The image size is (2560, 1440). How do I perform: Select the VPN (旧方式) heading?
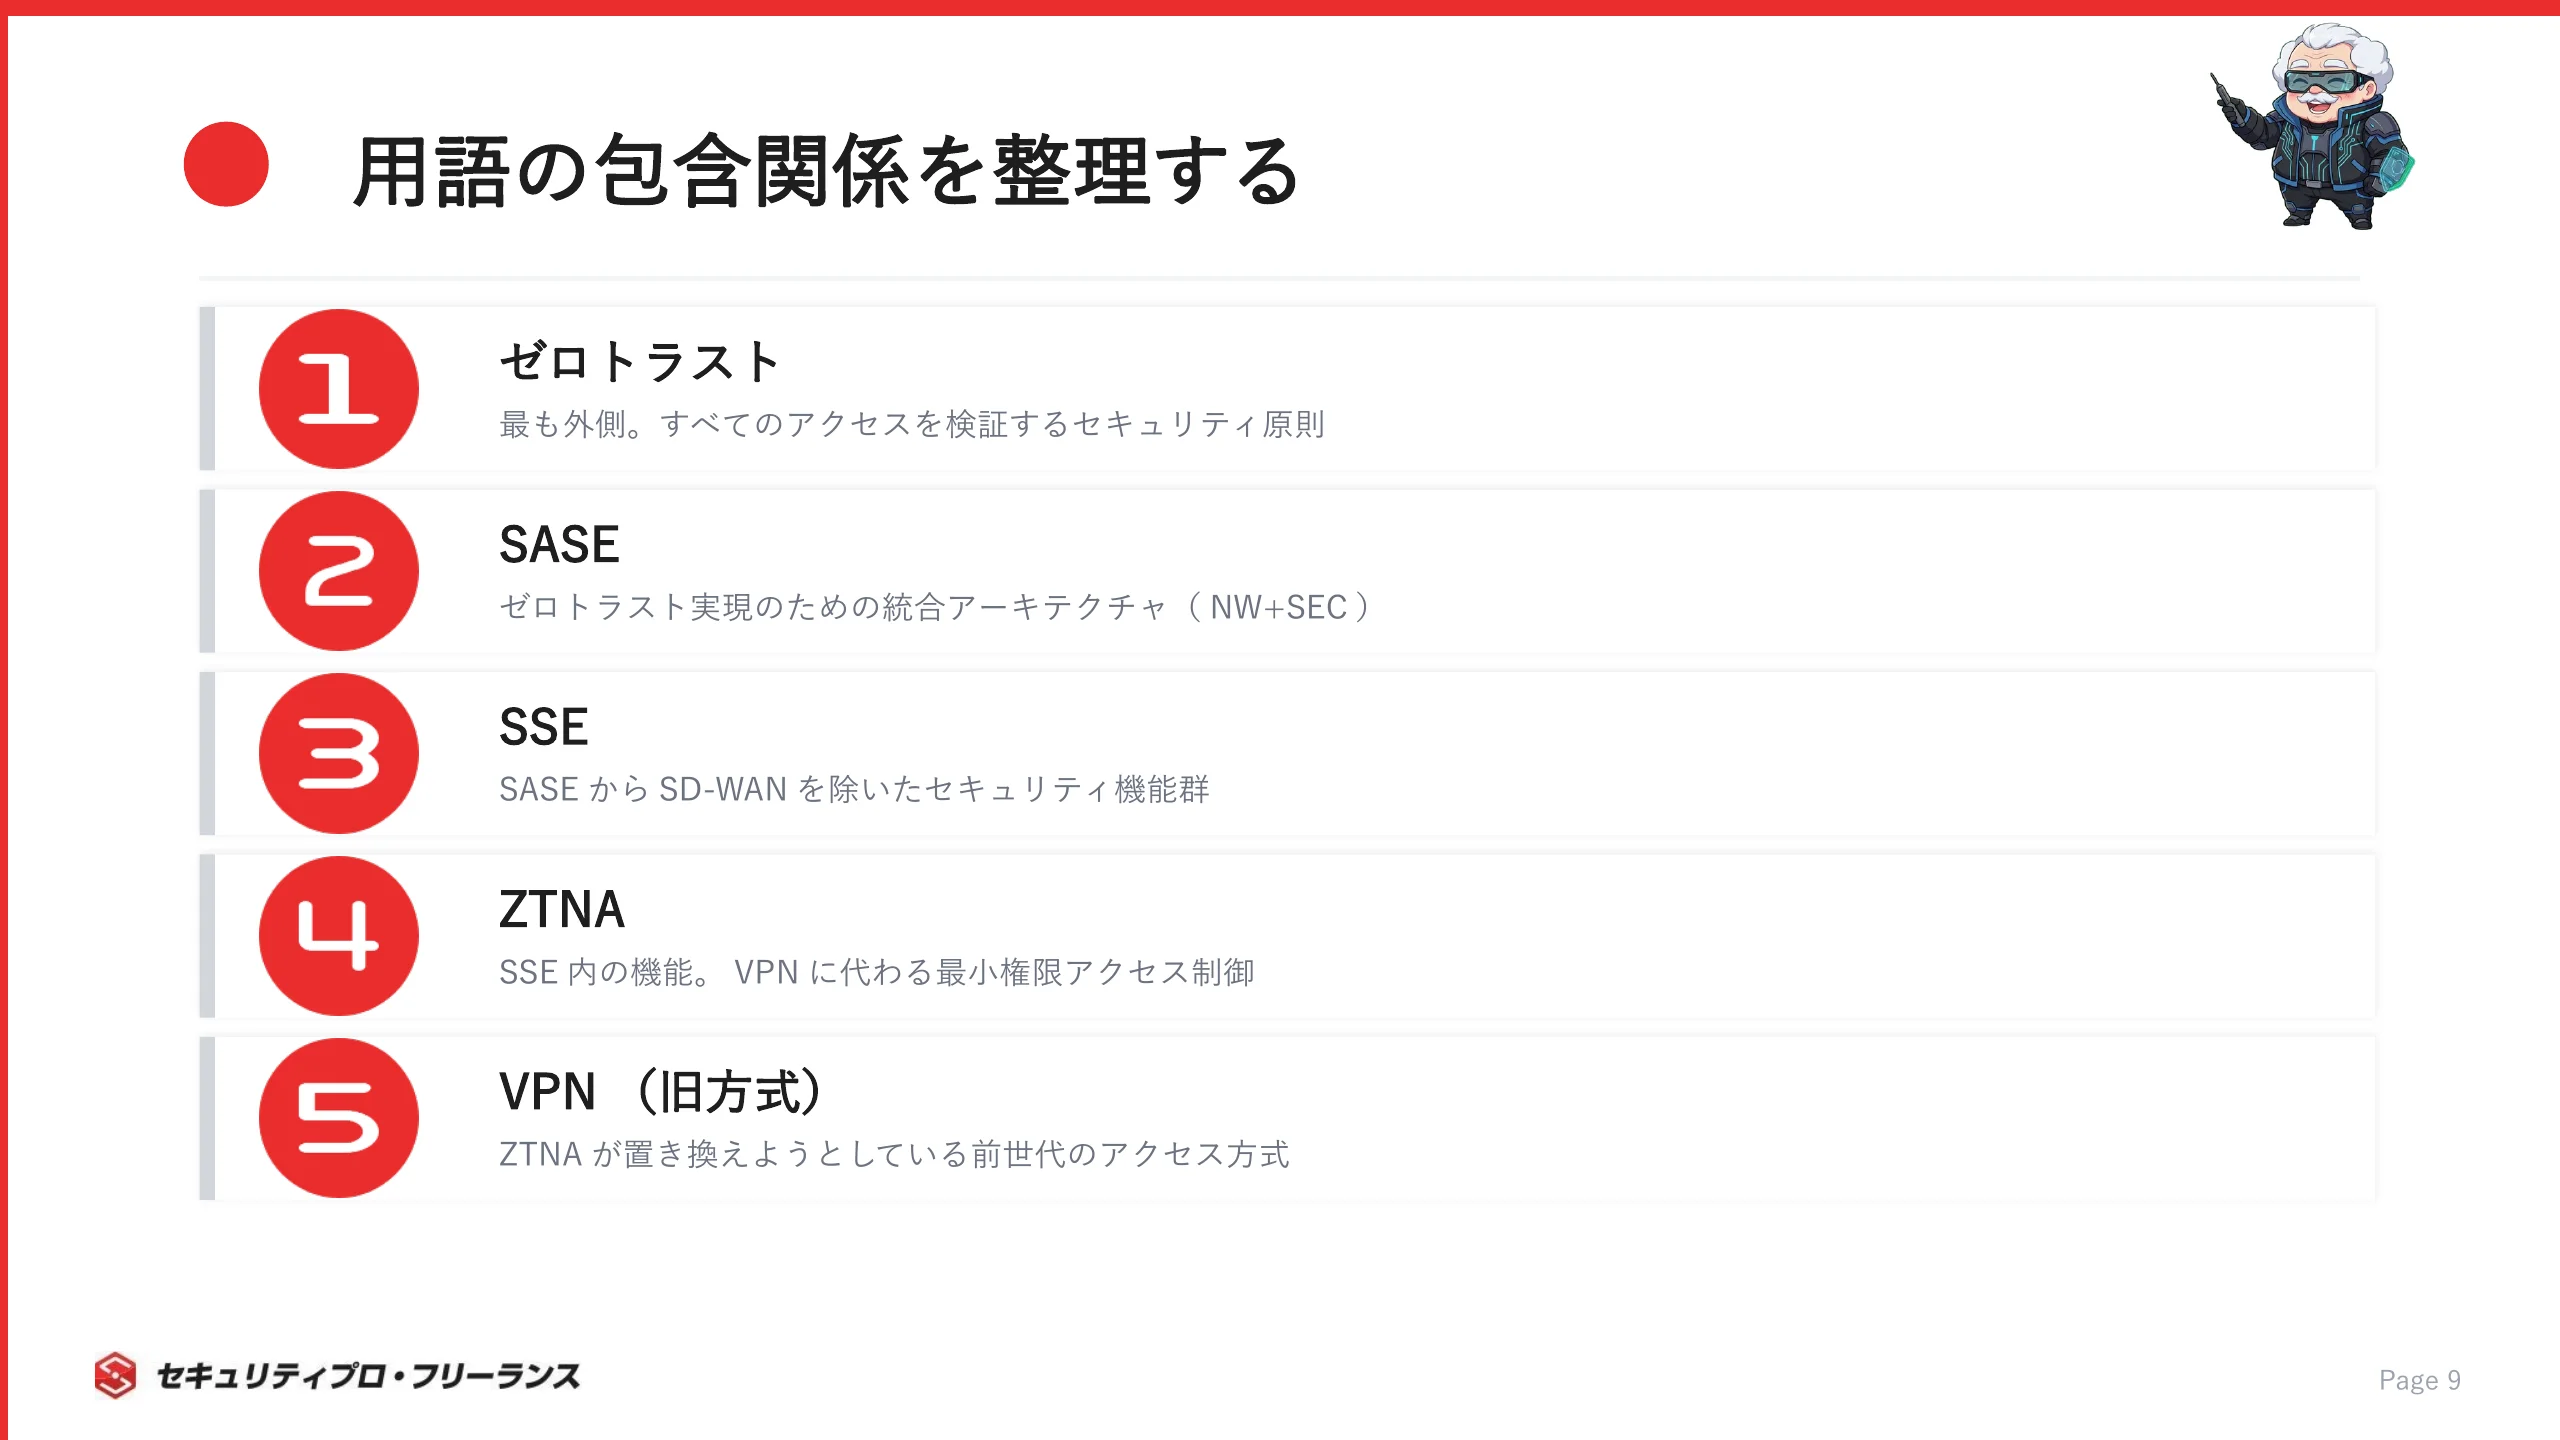coord(662,1092)
